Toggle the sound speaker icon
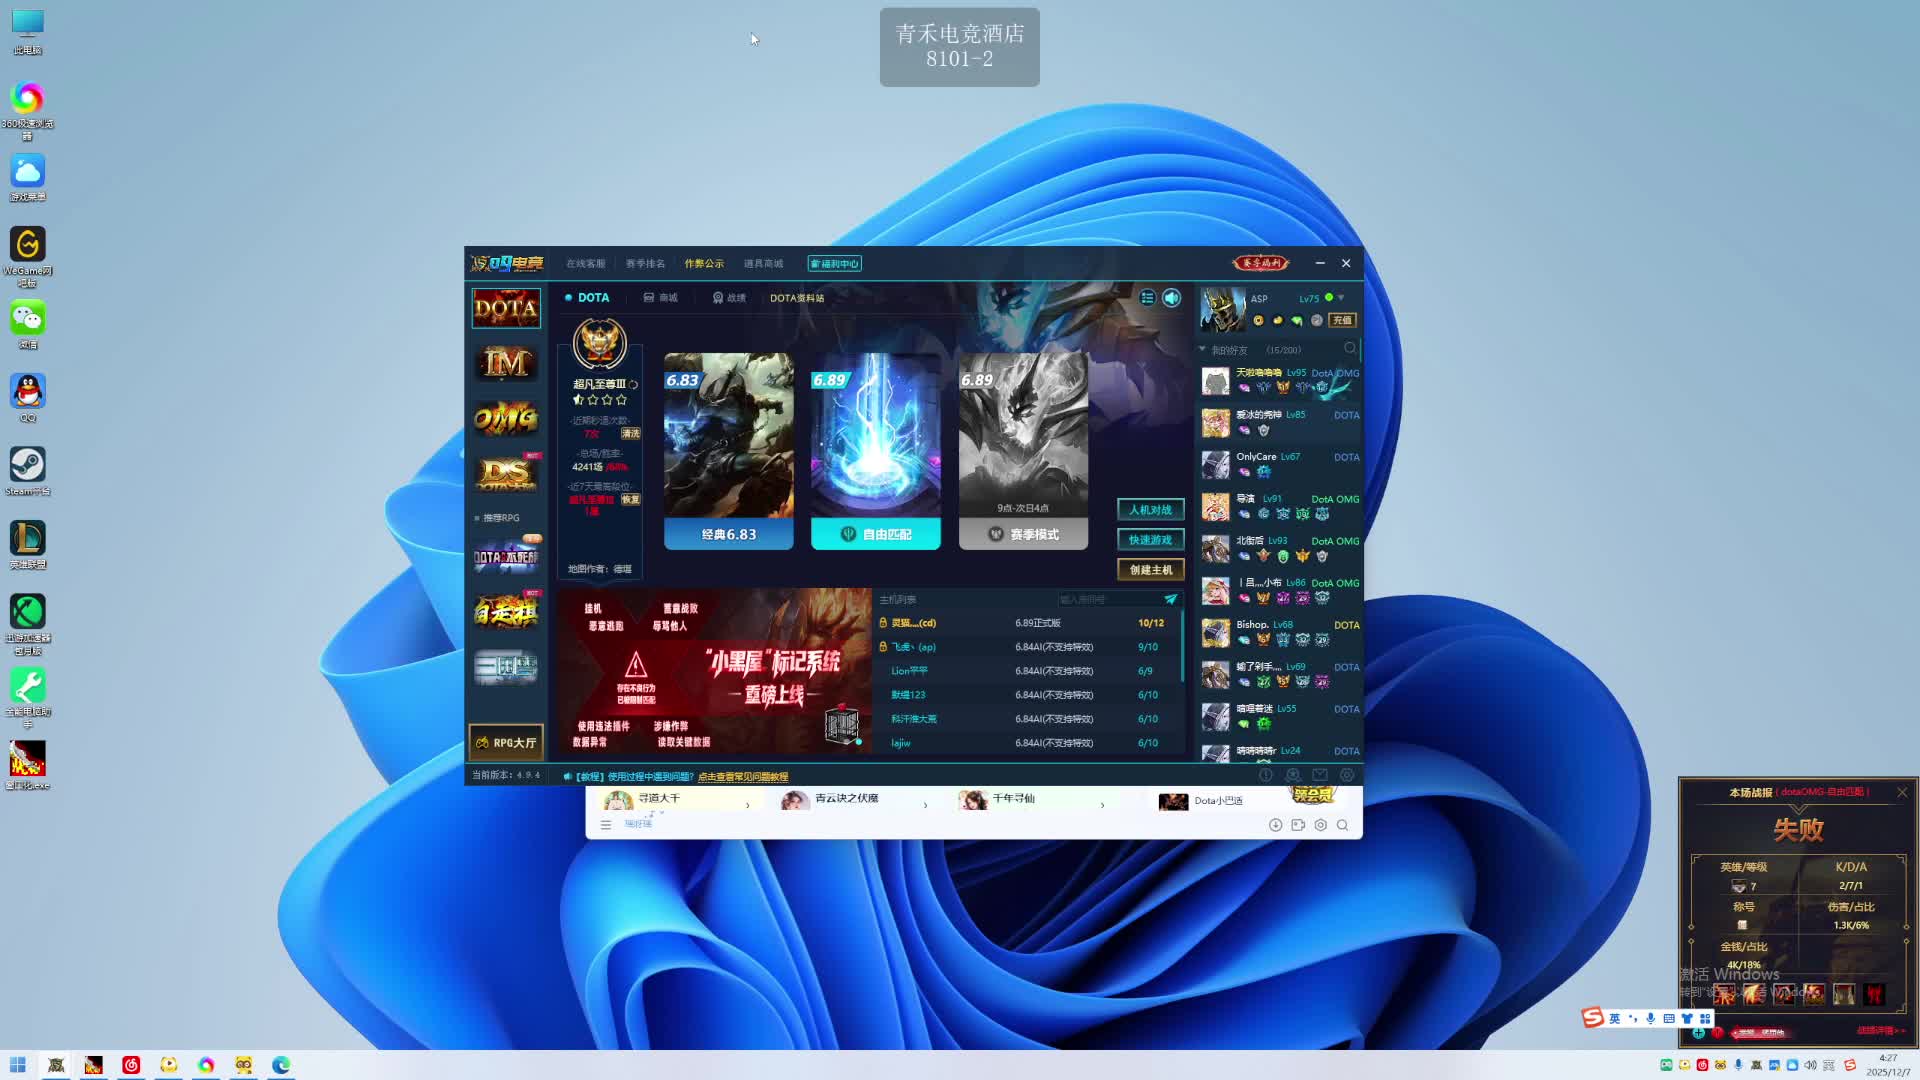The height and width of the screenshot is (1080, 1920). point(1171,298)
